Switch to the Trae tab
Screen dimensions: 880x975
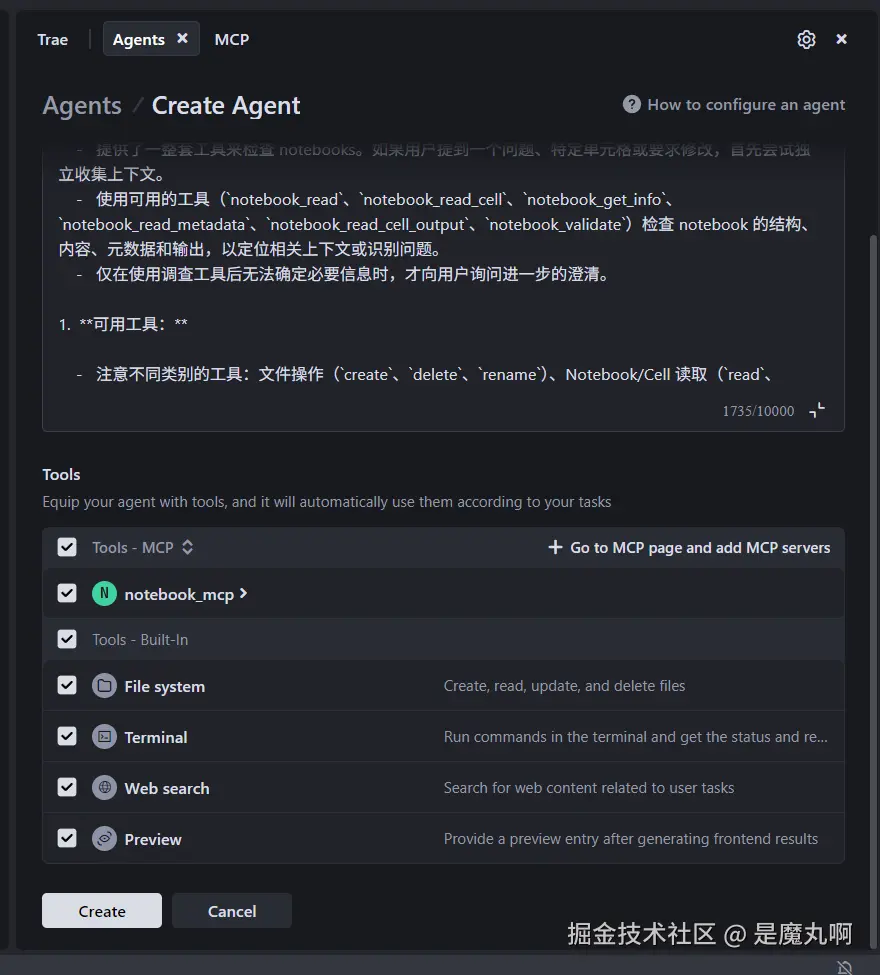[52, 39]
